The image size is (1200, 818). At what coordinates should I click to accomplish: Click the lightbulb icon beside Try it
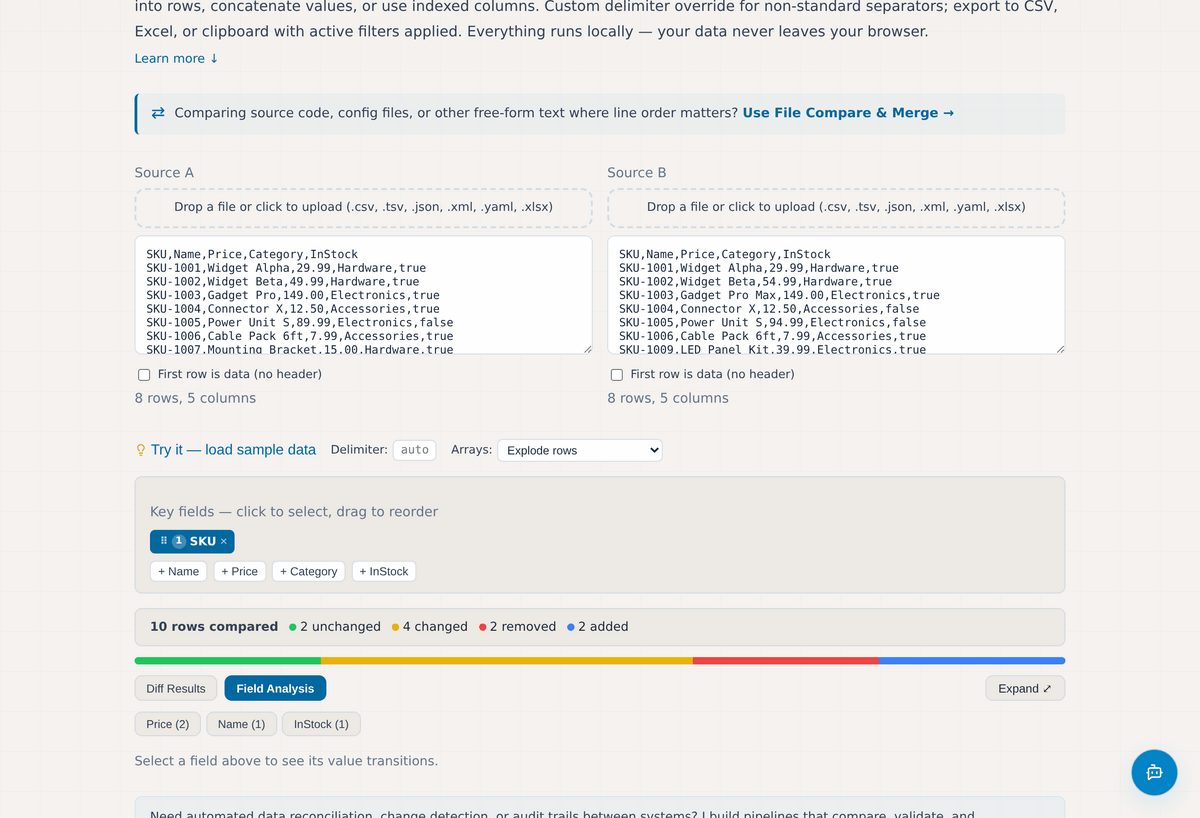pyautogui.click(x=141, y=450)
